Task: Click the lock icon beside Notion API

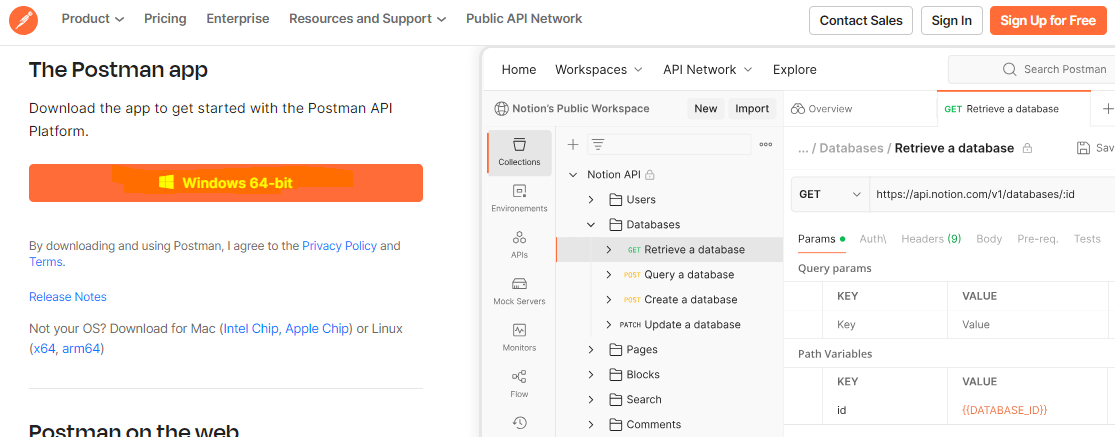Action: click(649, 175)
